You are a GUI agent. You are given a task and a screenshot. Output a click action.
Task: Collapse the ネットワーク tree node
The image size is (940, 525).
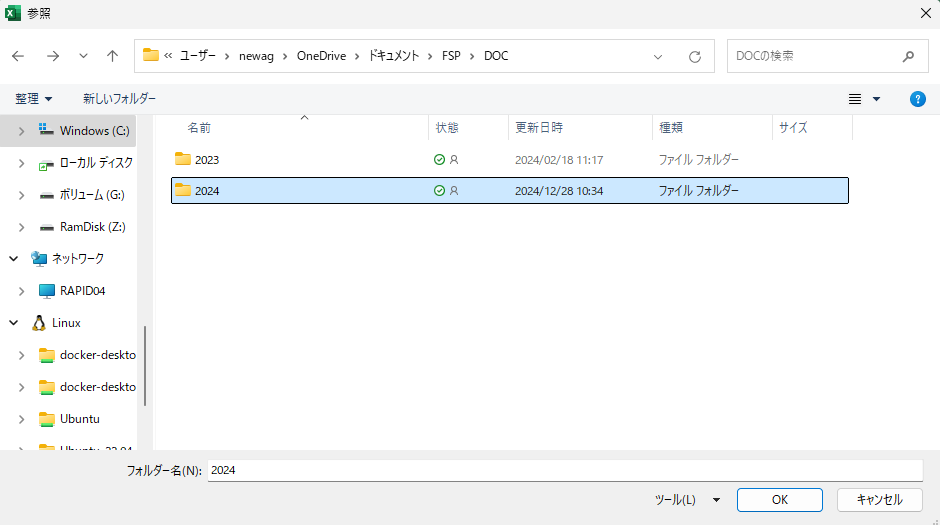[13, 258]
